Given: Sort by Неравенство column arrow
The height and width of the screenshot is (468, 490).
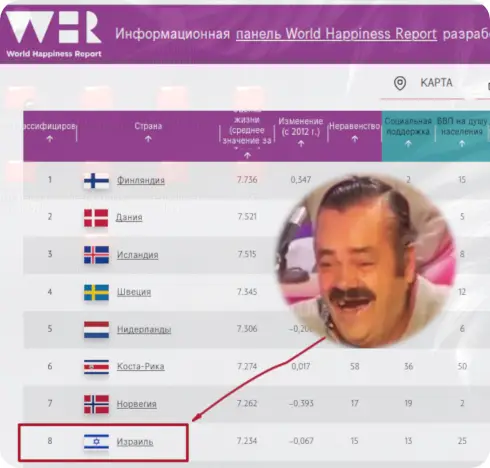Looking at the screenshot, I should [x=355, y=139].
